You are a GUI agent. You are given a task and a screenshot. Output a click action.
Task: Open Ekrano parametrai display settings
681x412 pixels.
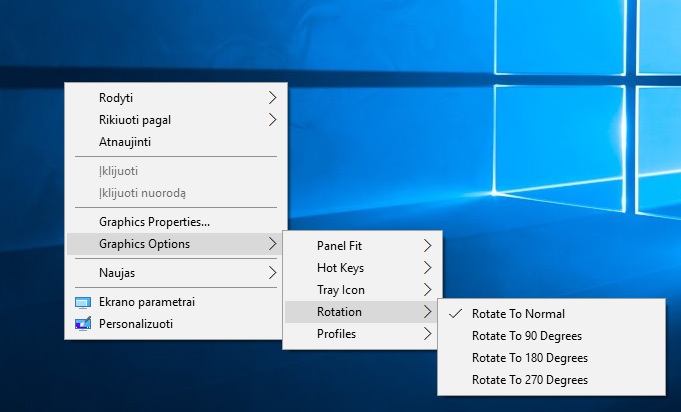pos(138,302)
